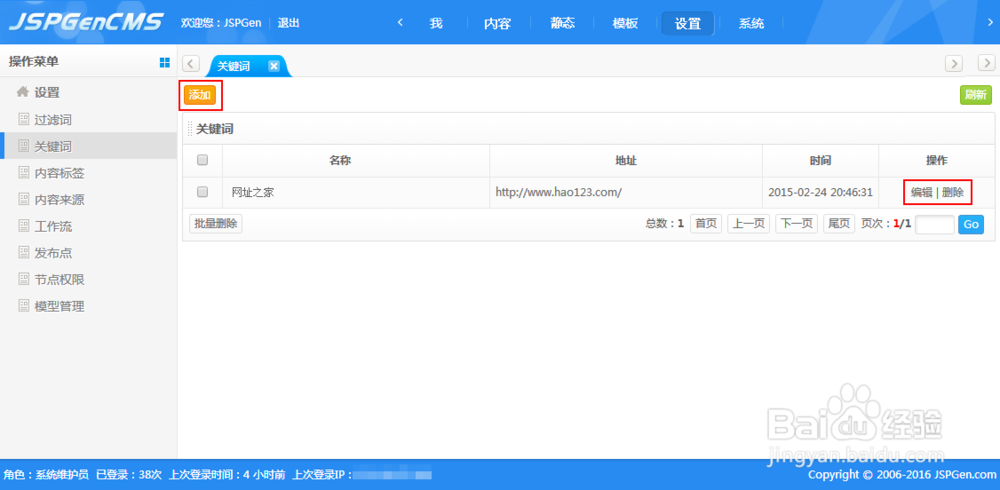Viewport: 1000px width, 490px height.
Task: Open the 设置 top menu
Action: click(x=688, y=24)
